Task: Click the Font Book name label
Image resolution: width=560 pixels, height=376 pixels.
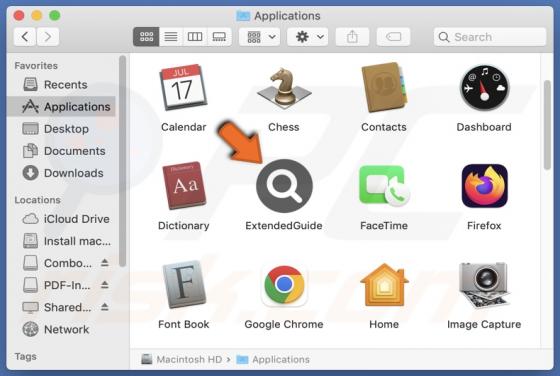Action: (184, 324)
